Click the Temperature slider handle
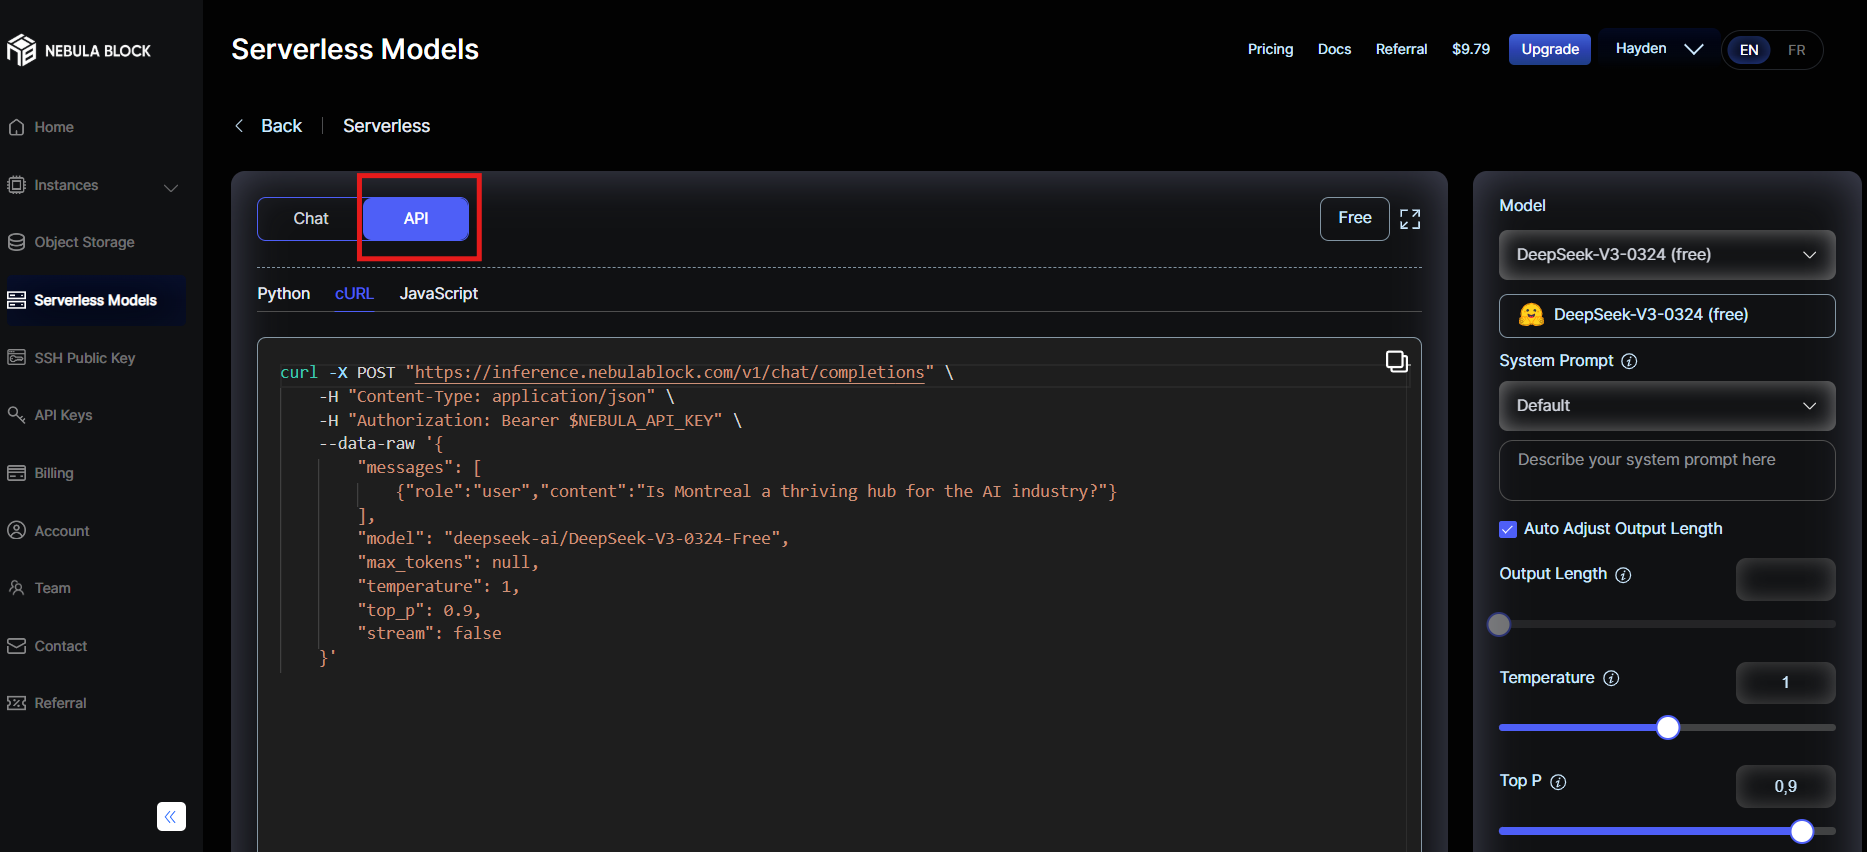Viewport: 1867px width, 852px height. click(1667, 728)
